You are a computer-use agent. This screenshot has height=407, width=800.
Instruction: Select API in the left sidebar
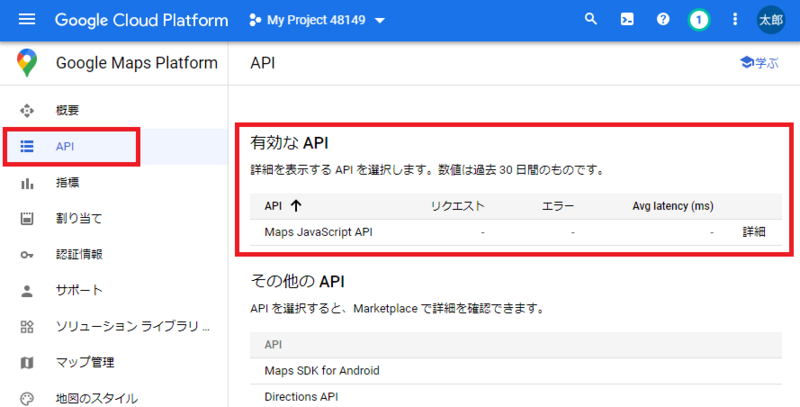point(65,147)
